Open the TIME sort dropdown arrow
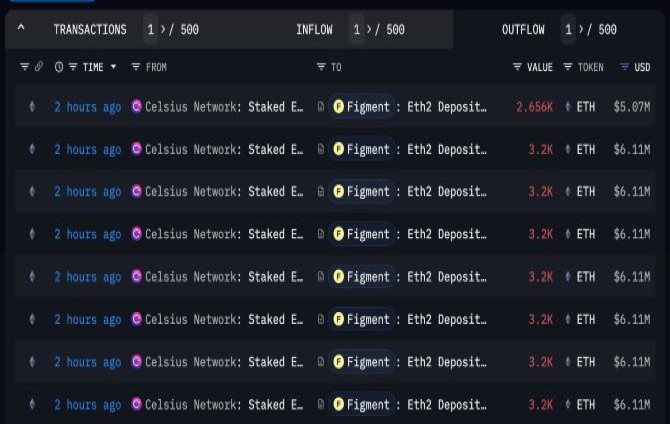Screen dimensions: 670x424 [x=113, y=67]
